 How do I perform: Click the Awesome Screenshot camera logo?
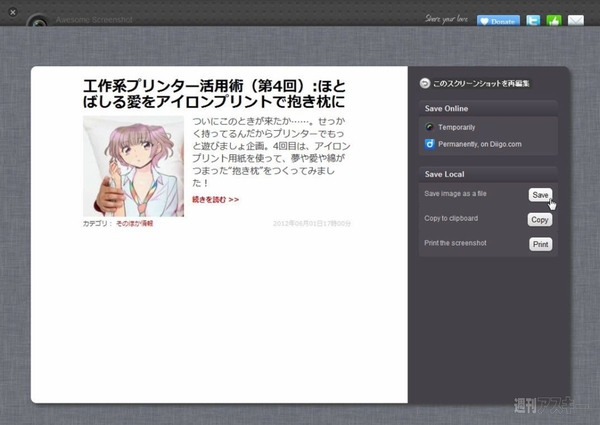(x=38, y=21)
